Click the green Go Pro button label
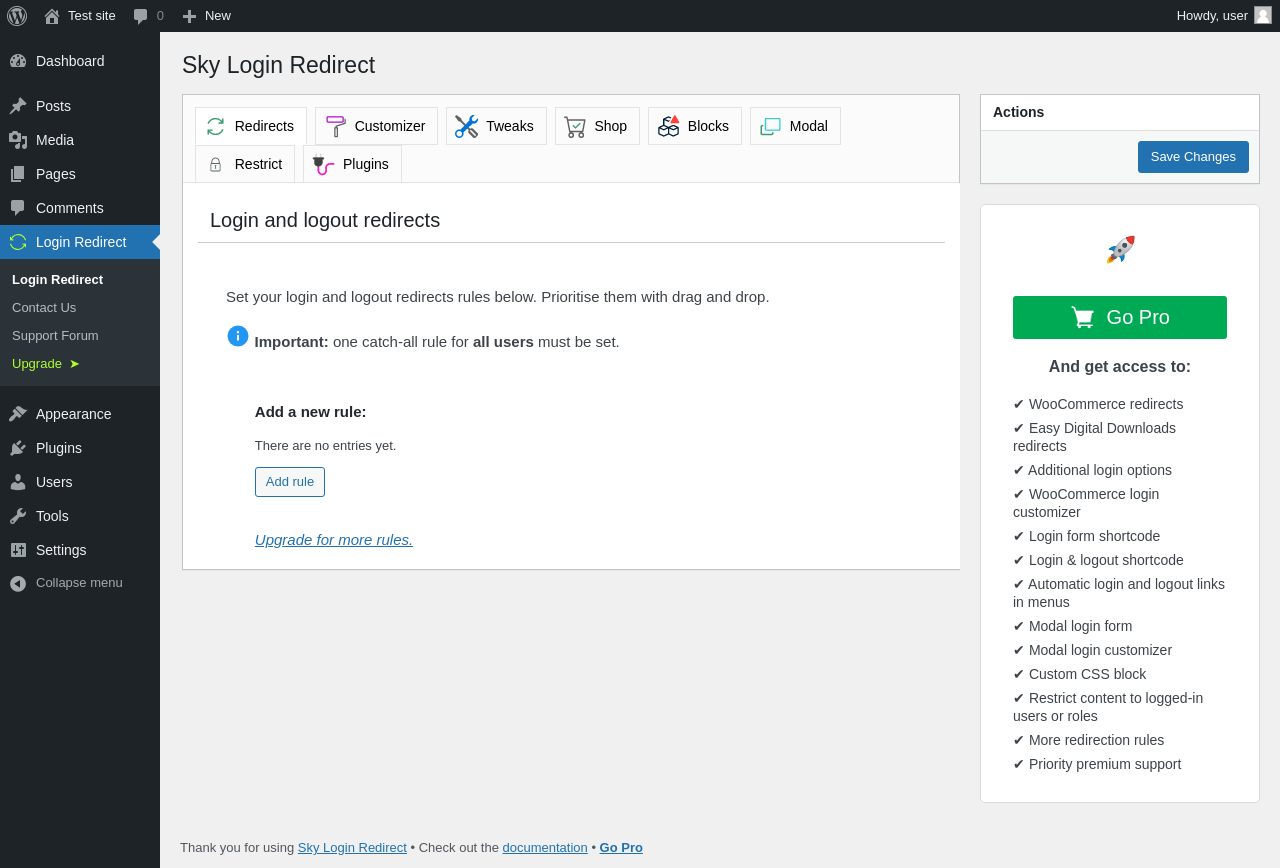The image size is (1280, 868). pos(1138,317)
